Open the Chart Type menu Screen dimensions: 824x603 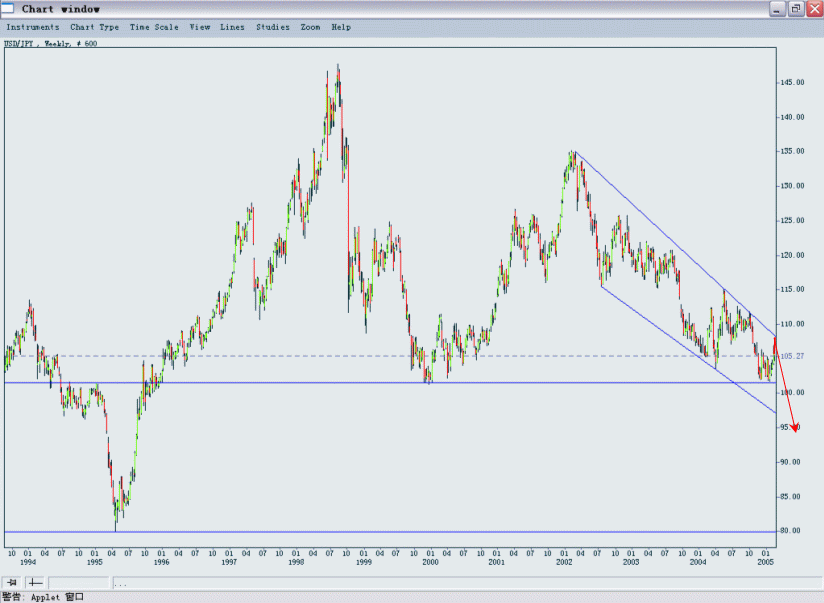point(95,27)
